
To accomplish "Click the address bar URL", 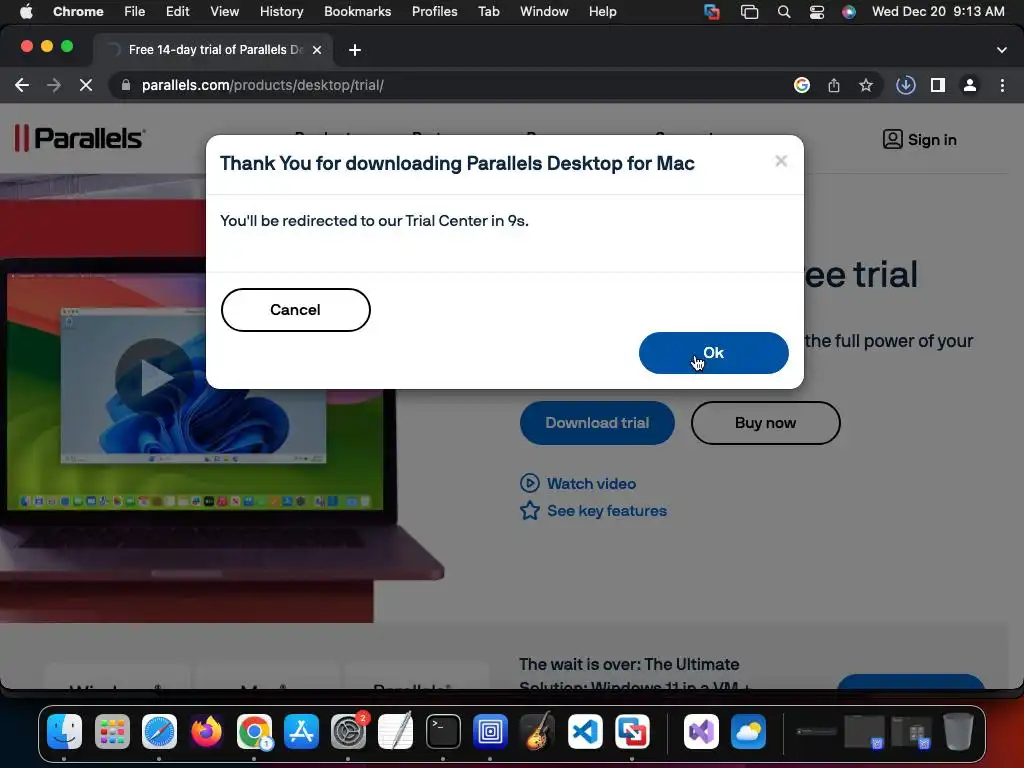I will [x=263, y=85].
